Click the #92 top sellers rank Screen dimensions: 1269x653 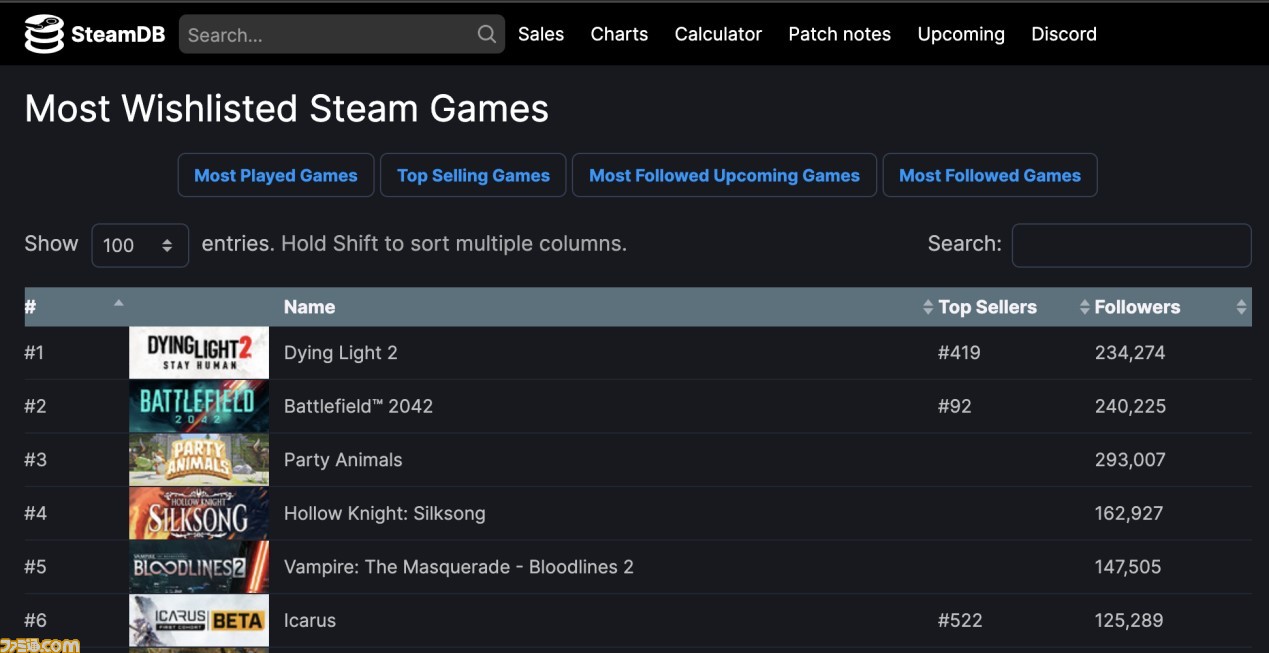pos(955,406)
